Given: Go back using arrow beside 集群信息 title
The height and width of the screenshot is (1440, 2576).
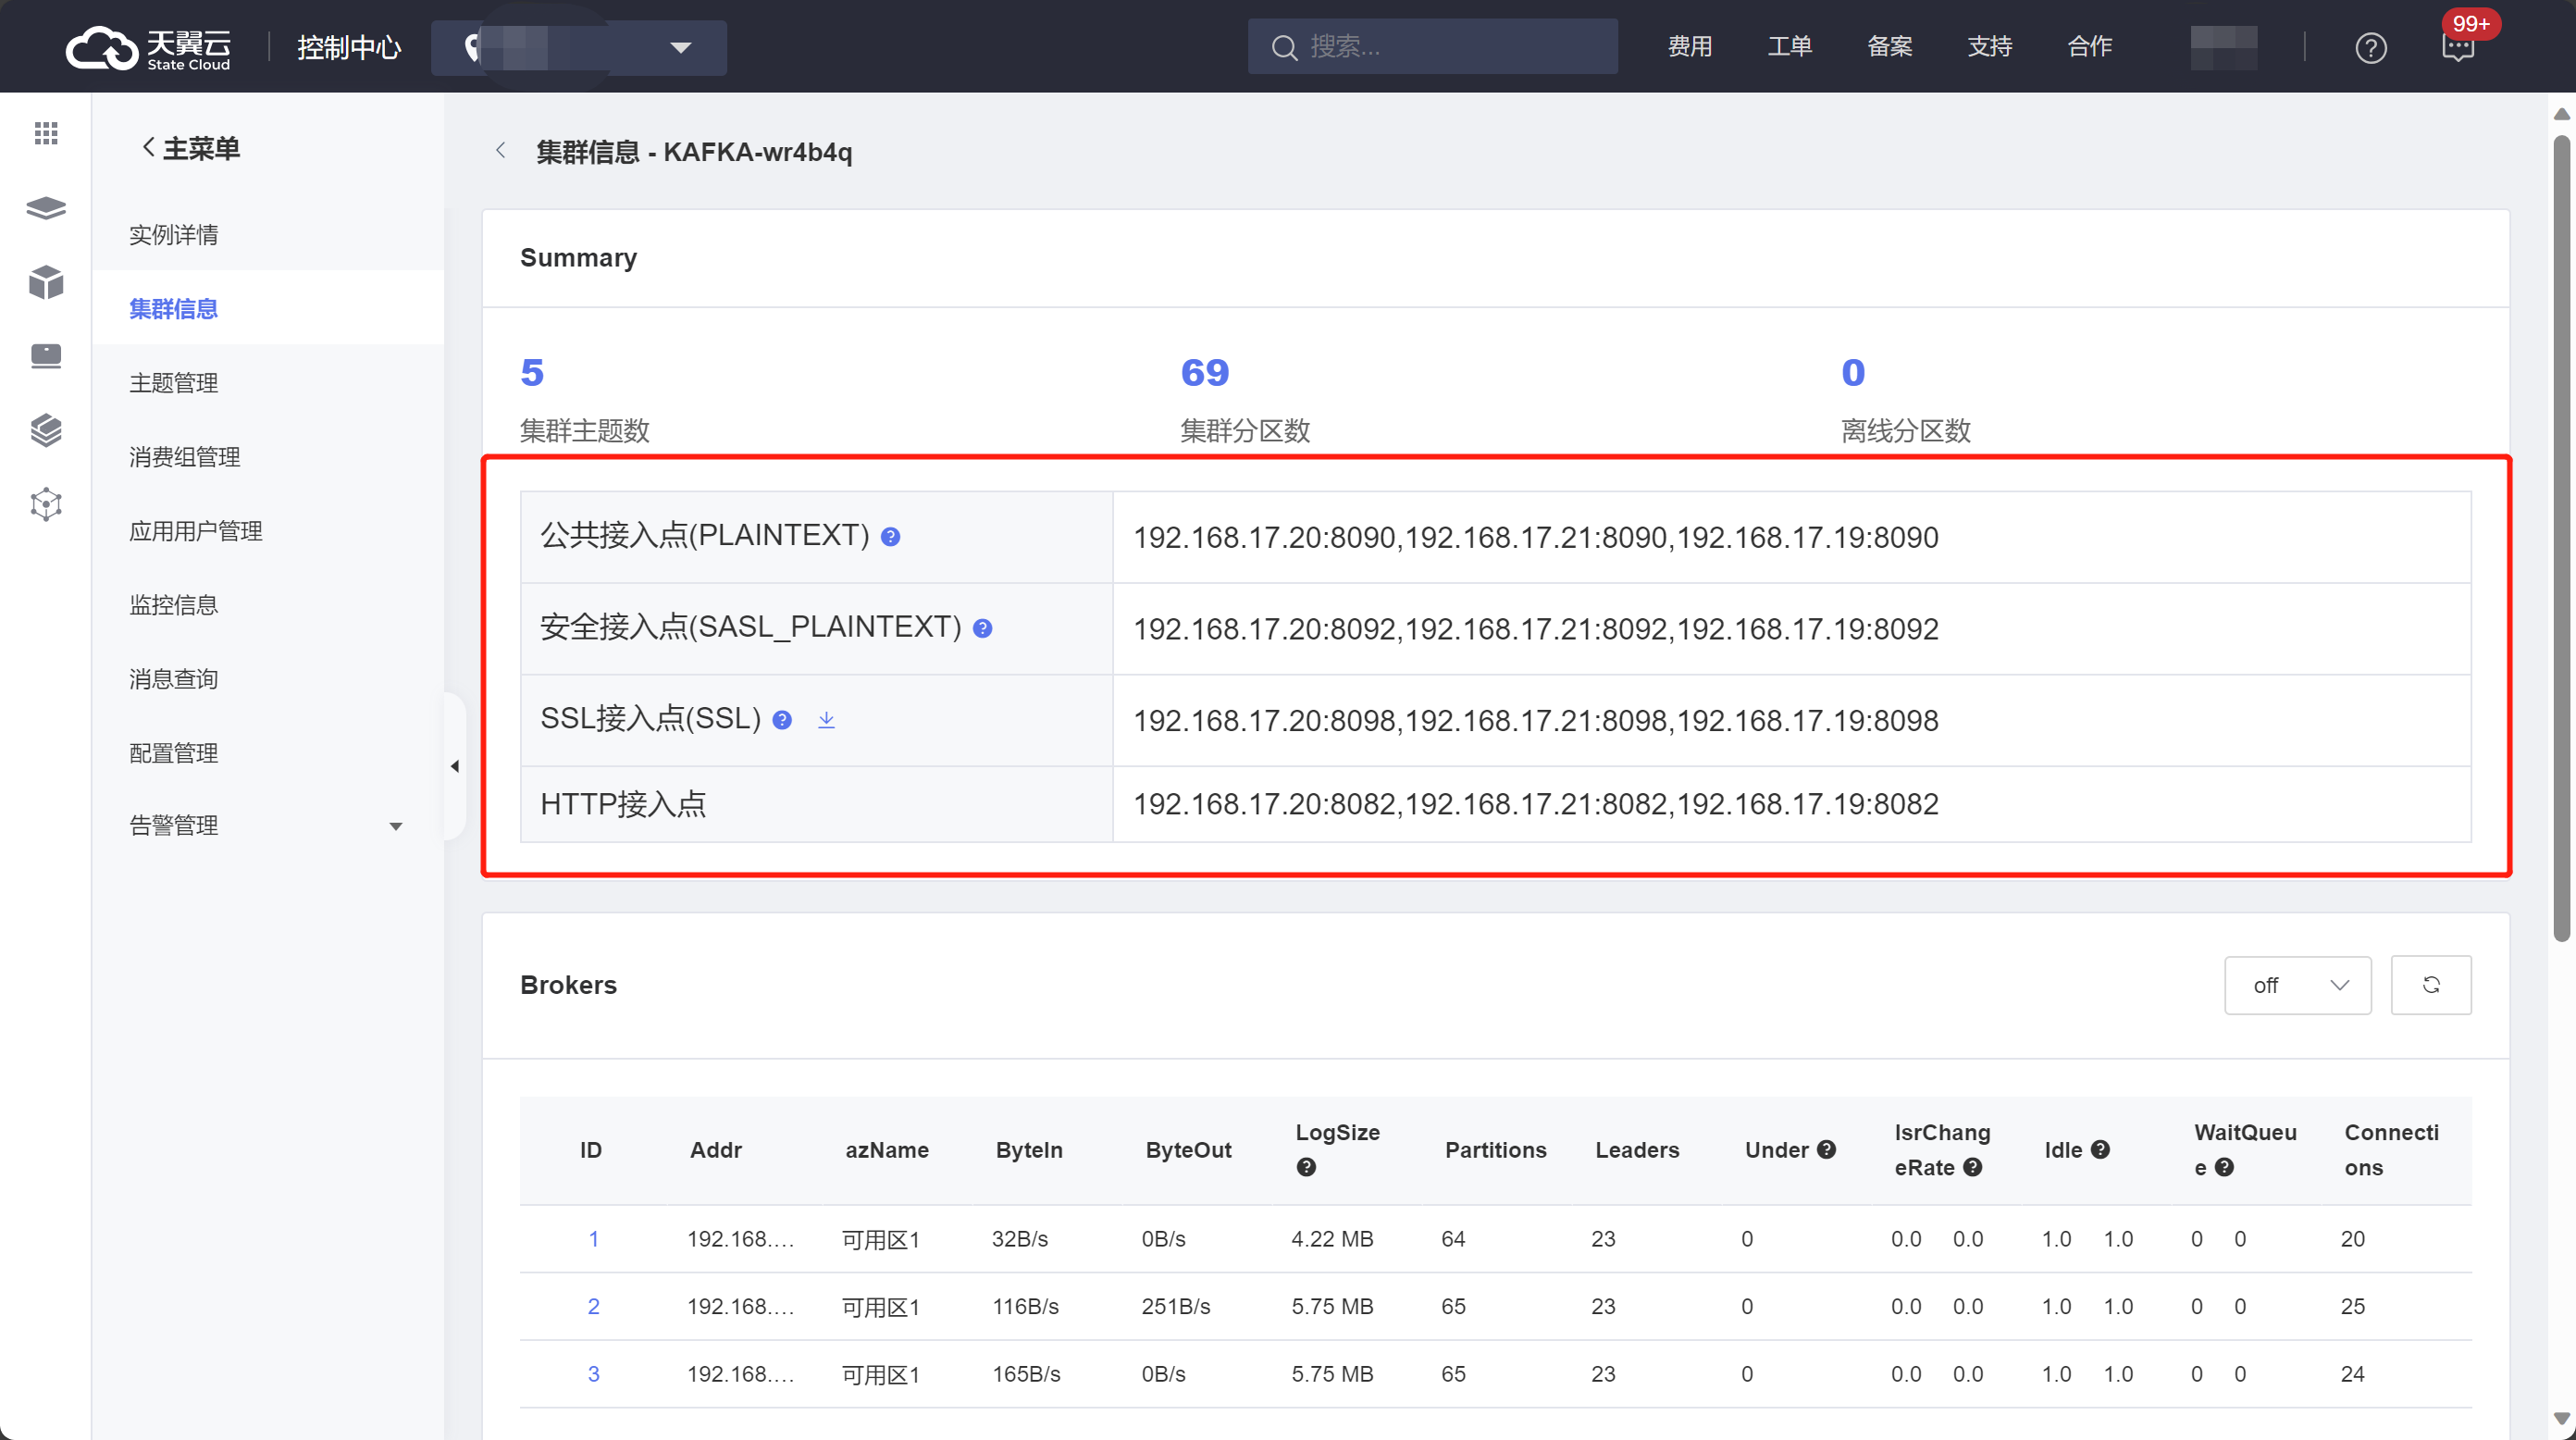Looking at the screenshot, I should 500,151.
